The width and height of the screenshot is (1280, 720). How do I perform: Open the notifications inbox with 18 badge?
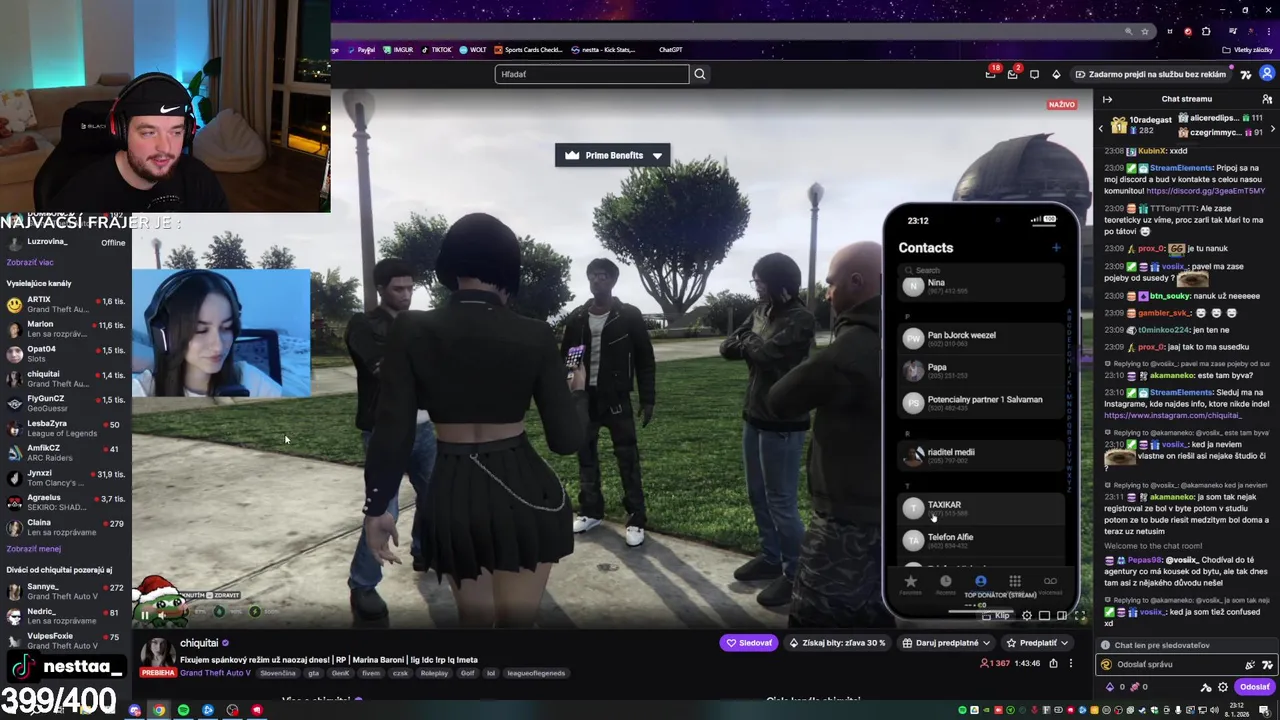coord(991,74)
